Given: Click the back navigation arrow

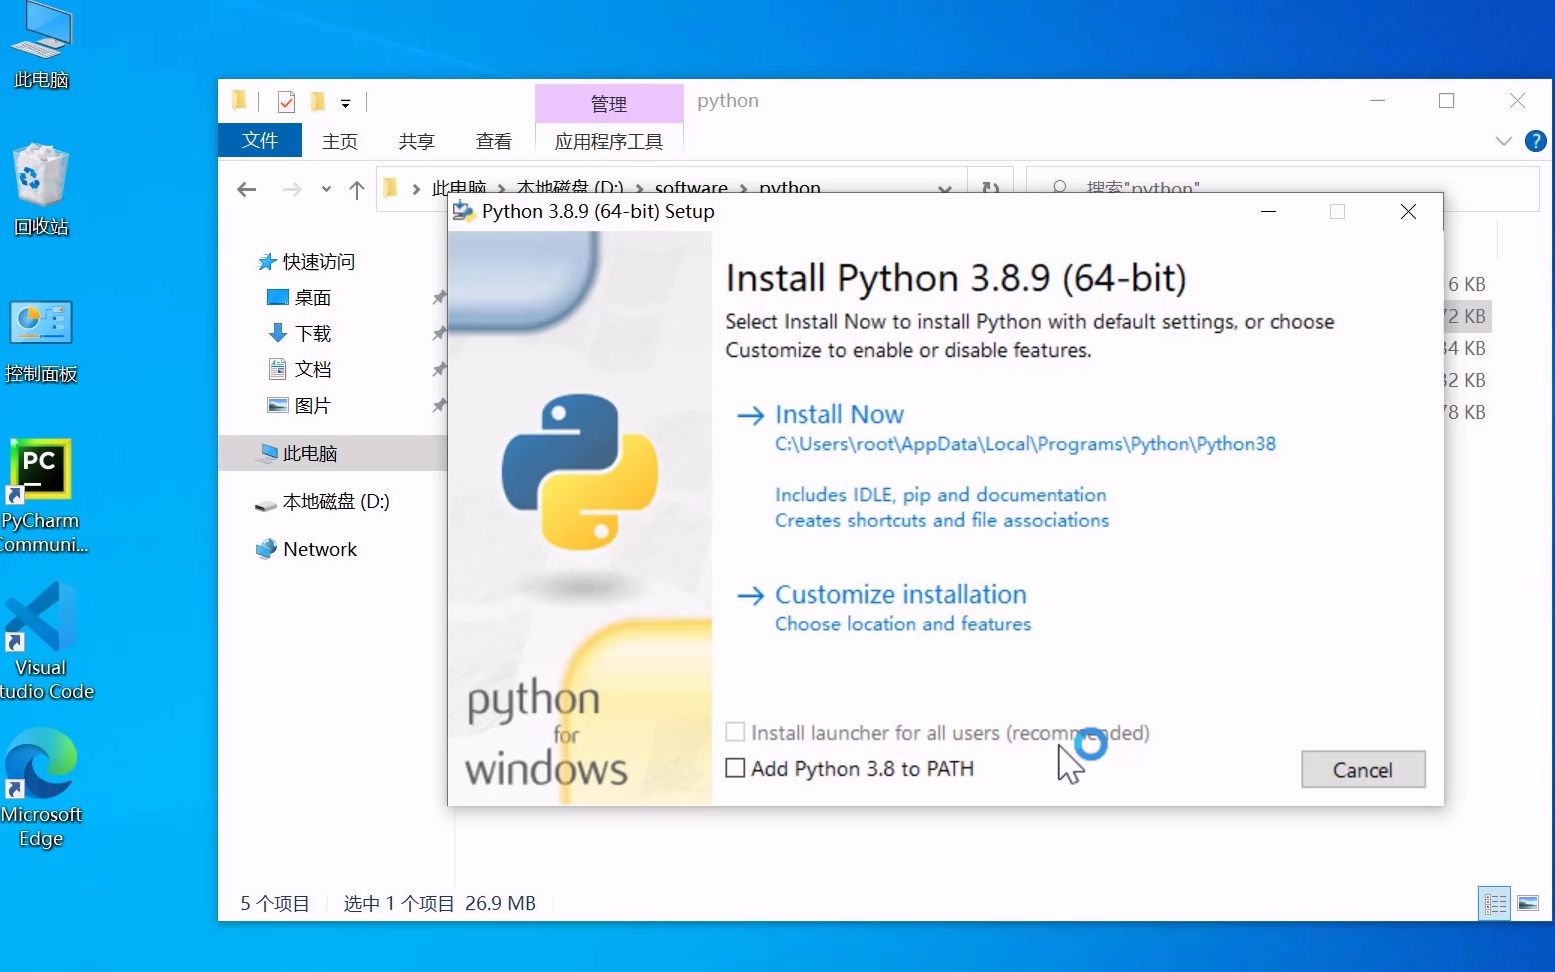Looking at the screenshot, I should tap(246, 189).
